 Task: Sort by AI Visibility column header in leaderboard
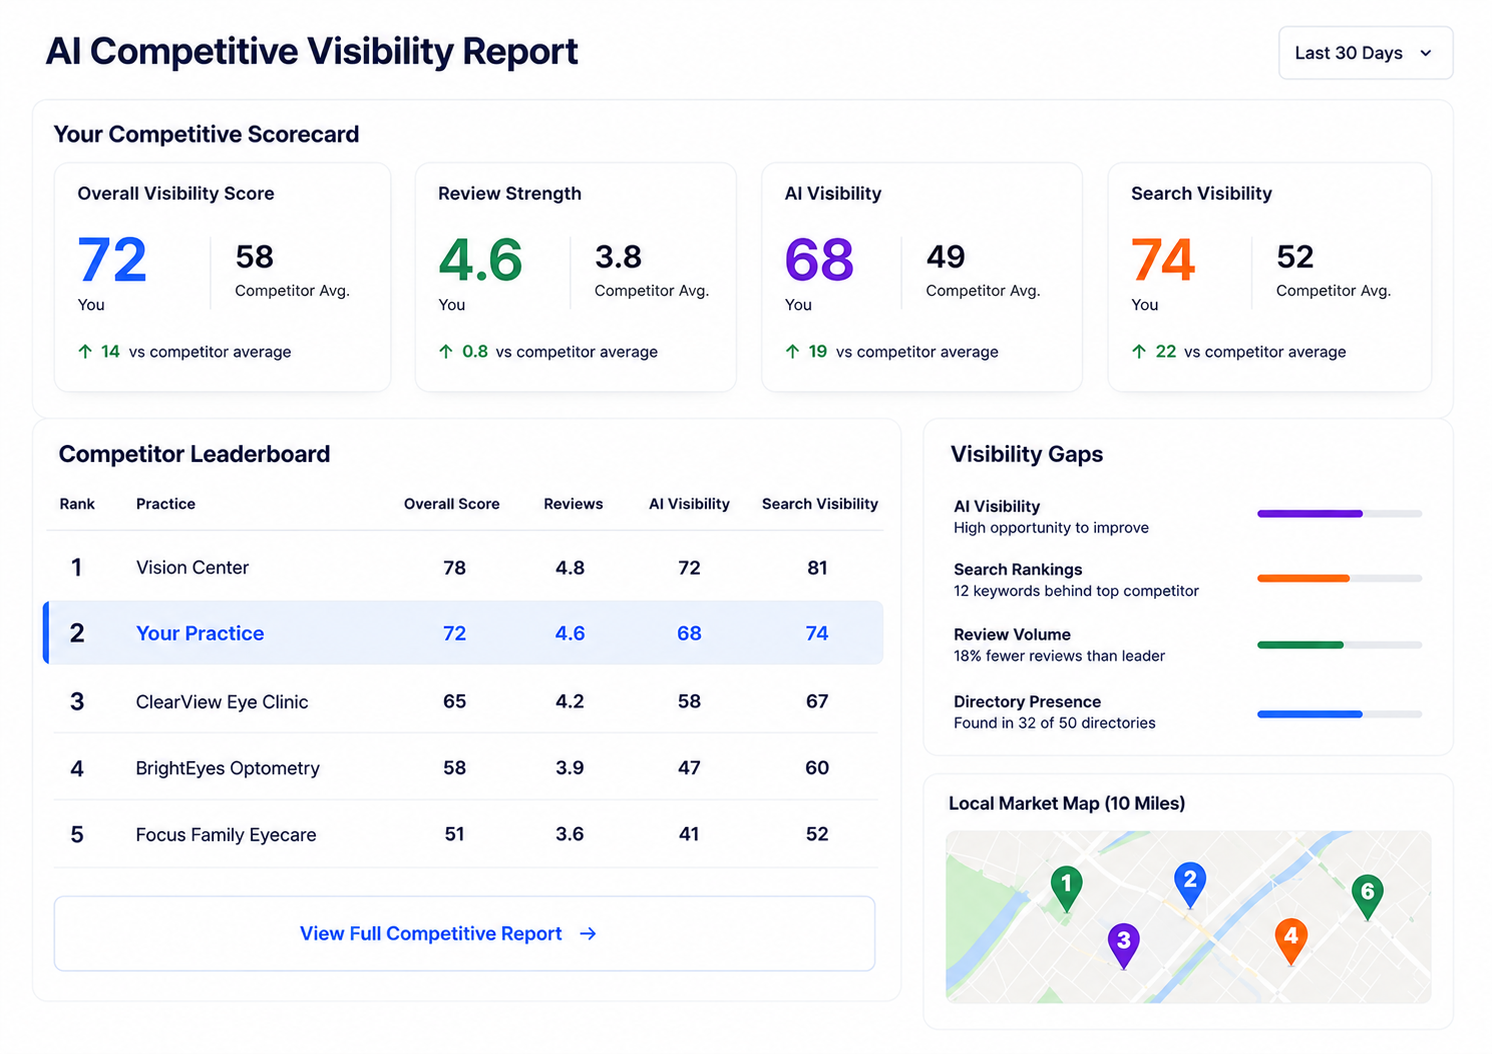tap(689, 504)
